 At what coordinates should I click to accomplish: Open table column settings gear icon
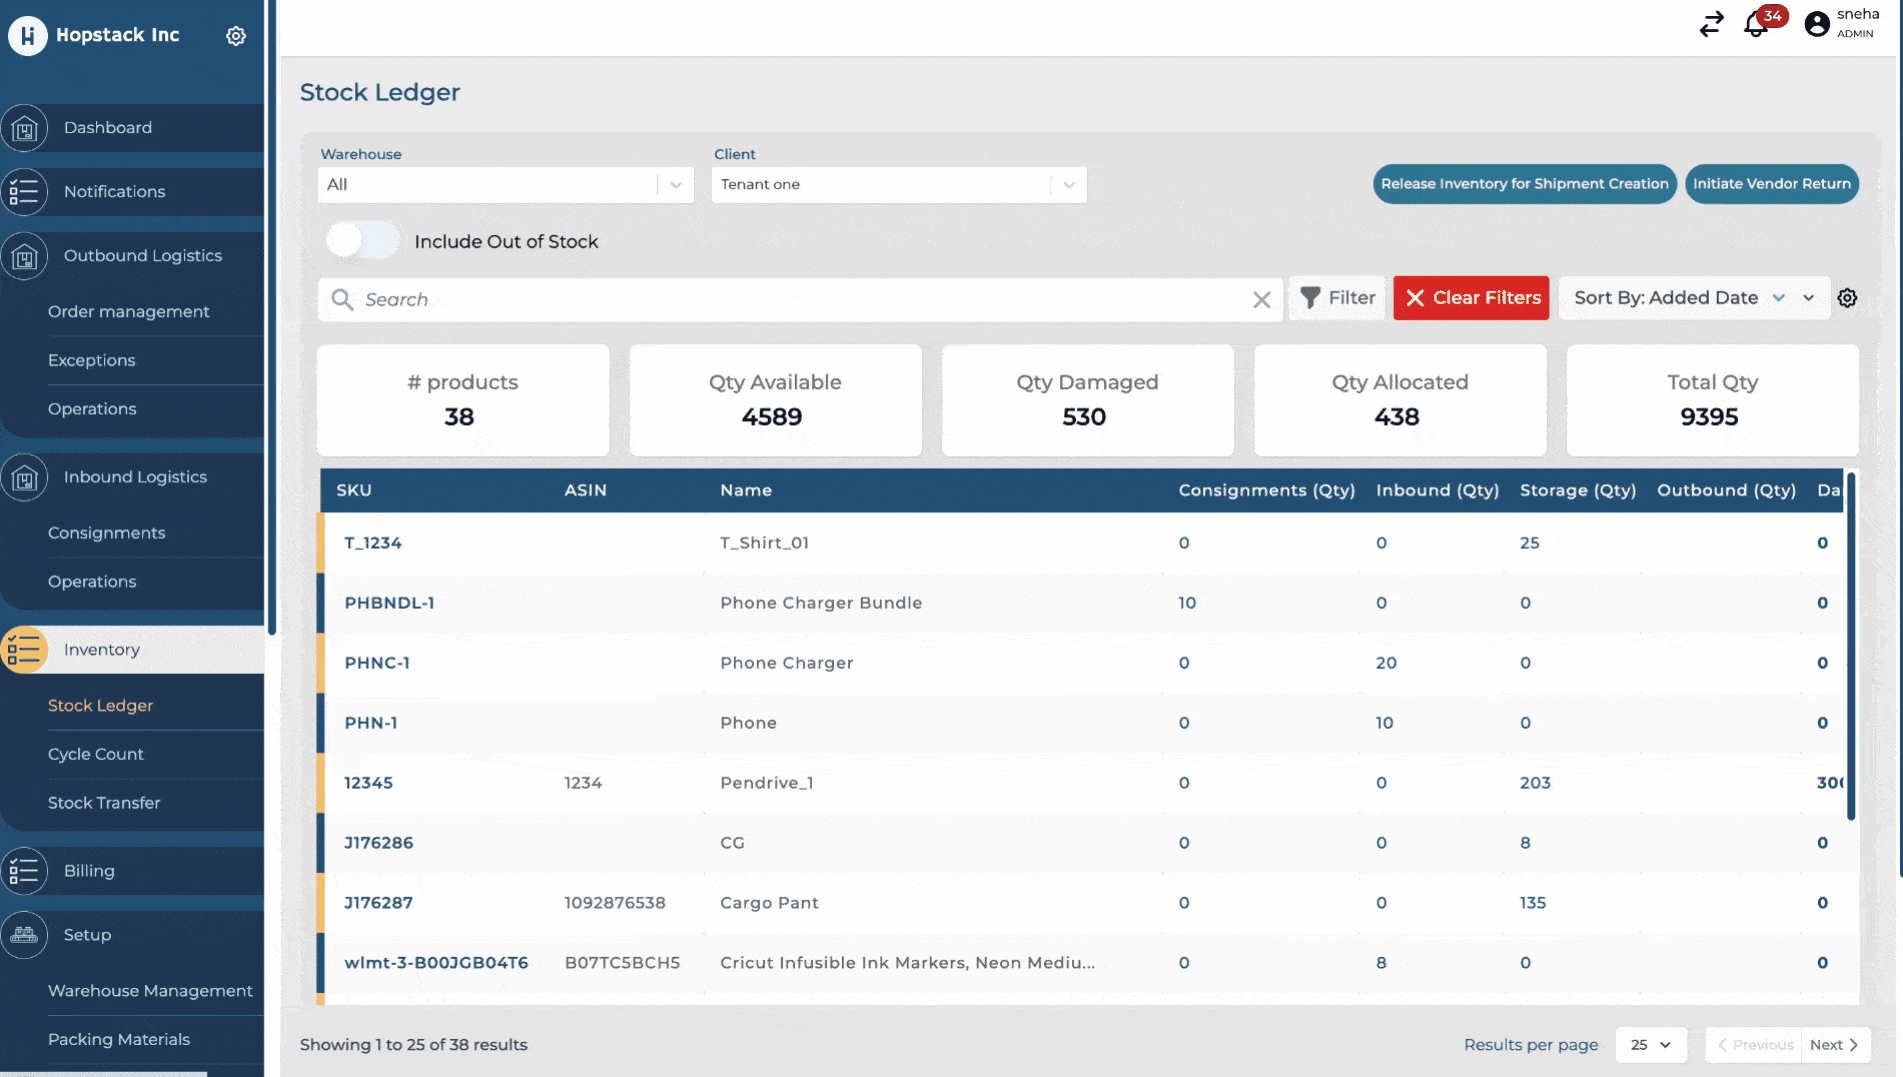point(1847,298)
